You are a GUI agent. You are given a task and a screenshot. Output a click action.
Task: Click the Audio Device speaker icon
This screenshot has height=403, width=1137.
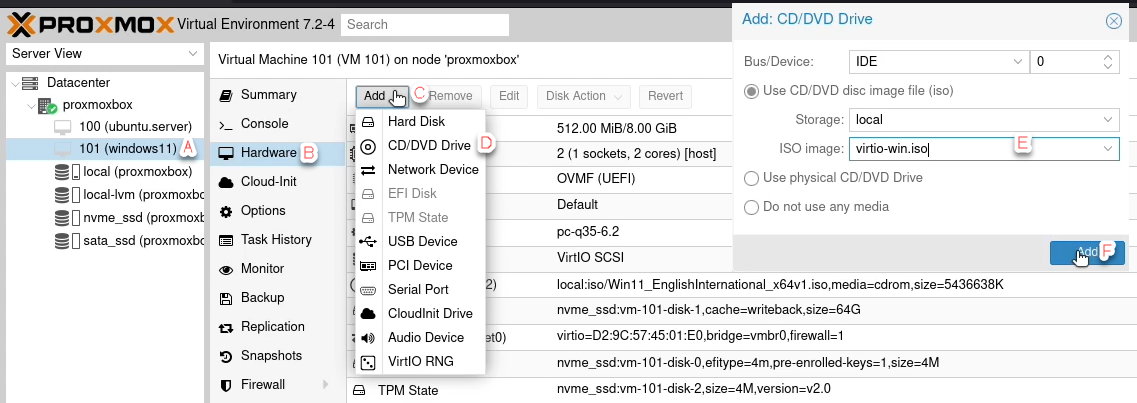coord(369,338)
